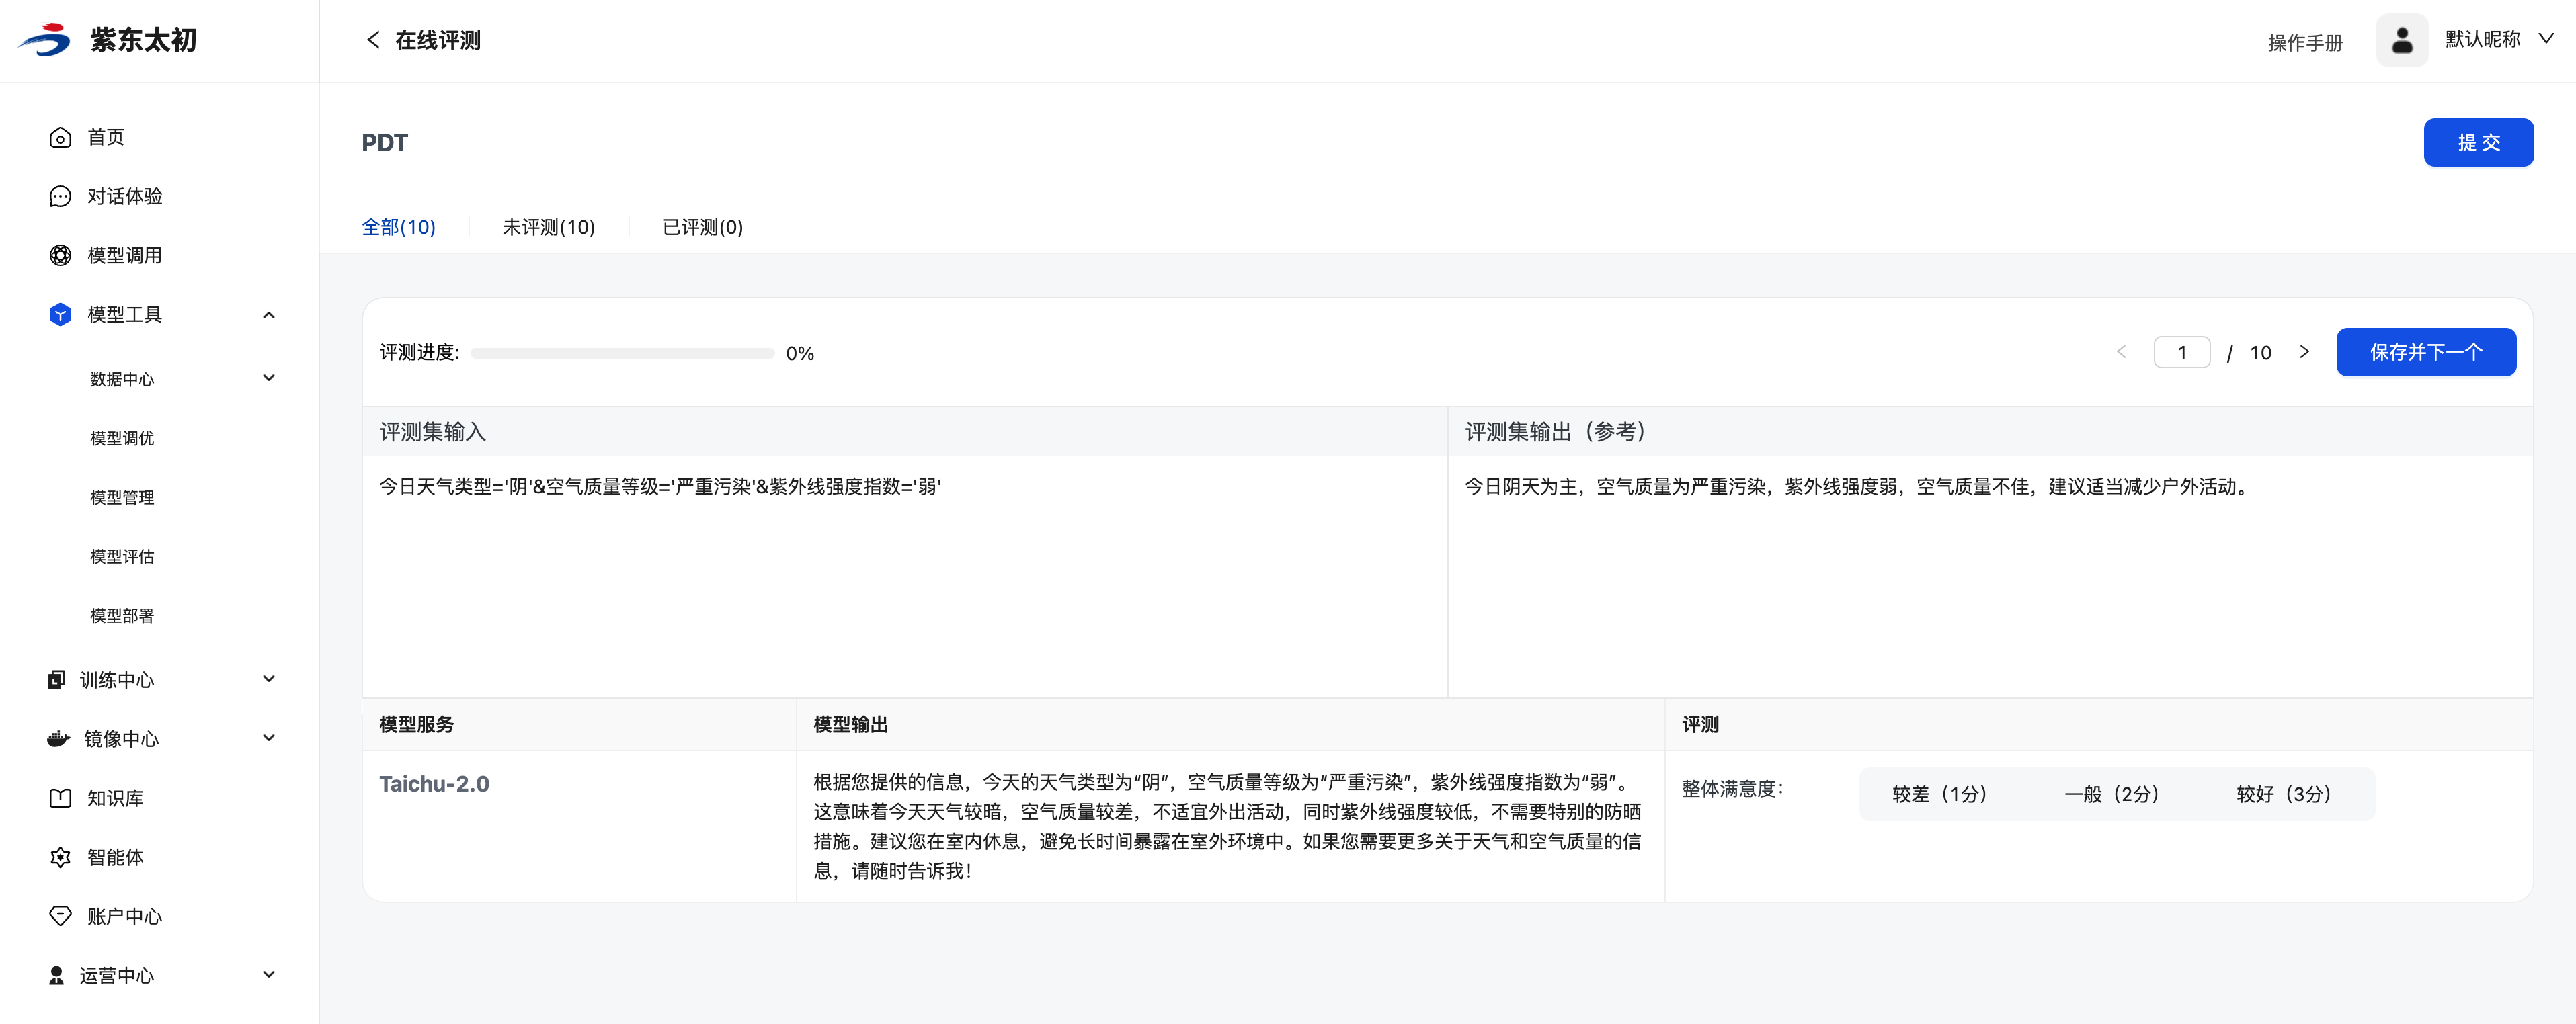Viewport: 2576px width, 1024px height.
Task: Open the 对话体验 chat bubble icon
Action: point(60,197)
